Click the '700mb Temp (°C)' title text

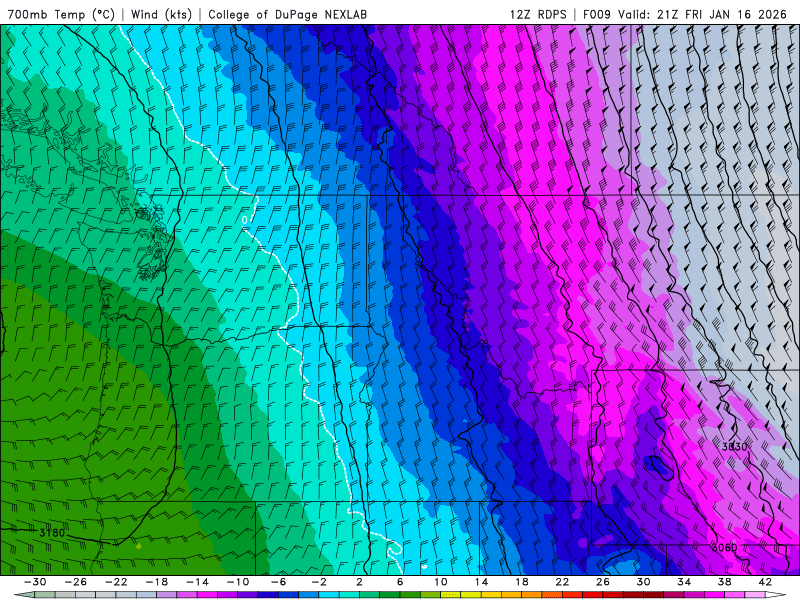61,14
